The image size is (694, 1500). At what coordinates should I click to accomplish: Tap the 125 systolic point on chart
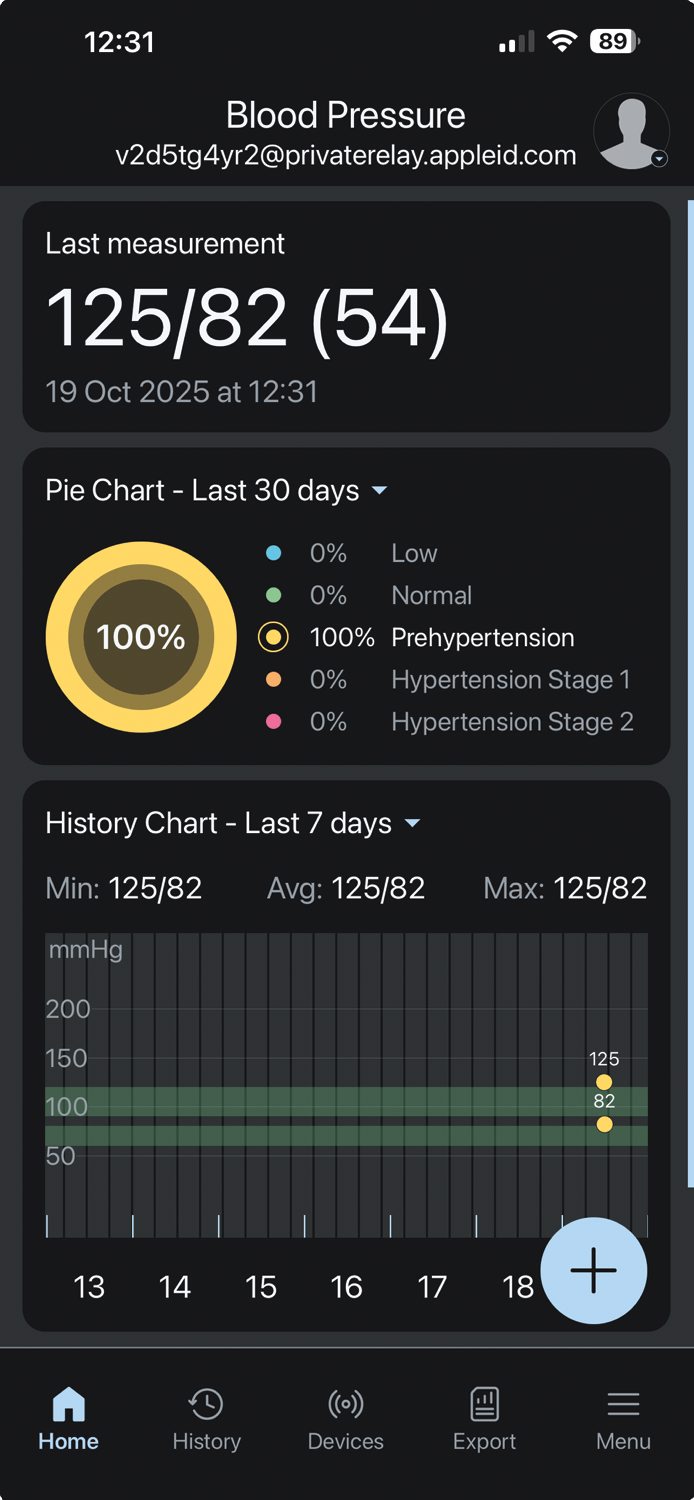click(604, 1082)
